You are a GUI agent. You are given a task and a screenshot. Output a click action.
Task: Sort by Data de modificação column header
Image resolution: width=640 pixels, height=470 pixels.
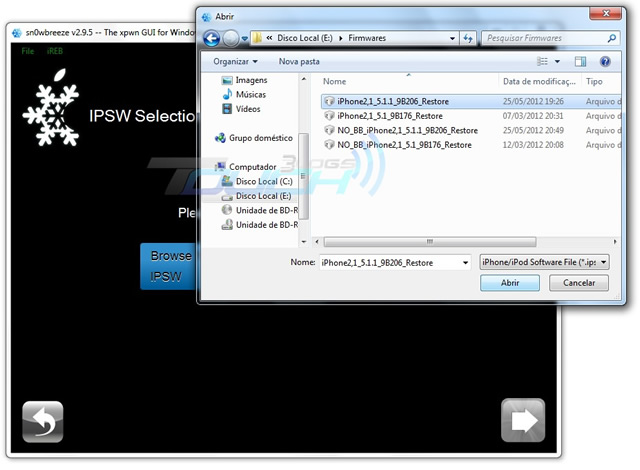click(539, 81)
